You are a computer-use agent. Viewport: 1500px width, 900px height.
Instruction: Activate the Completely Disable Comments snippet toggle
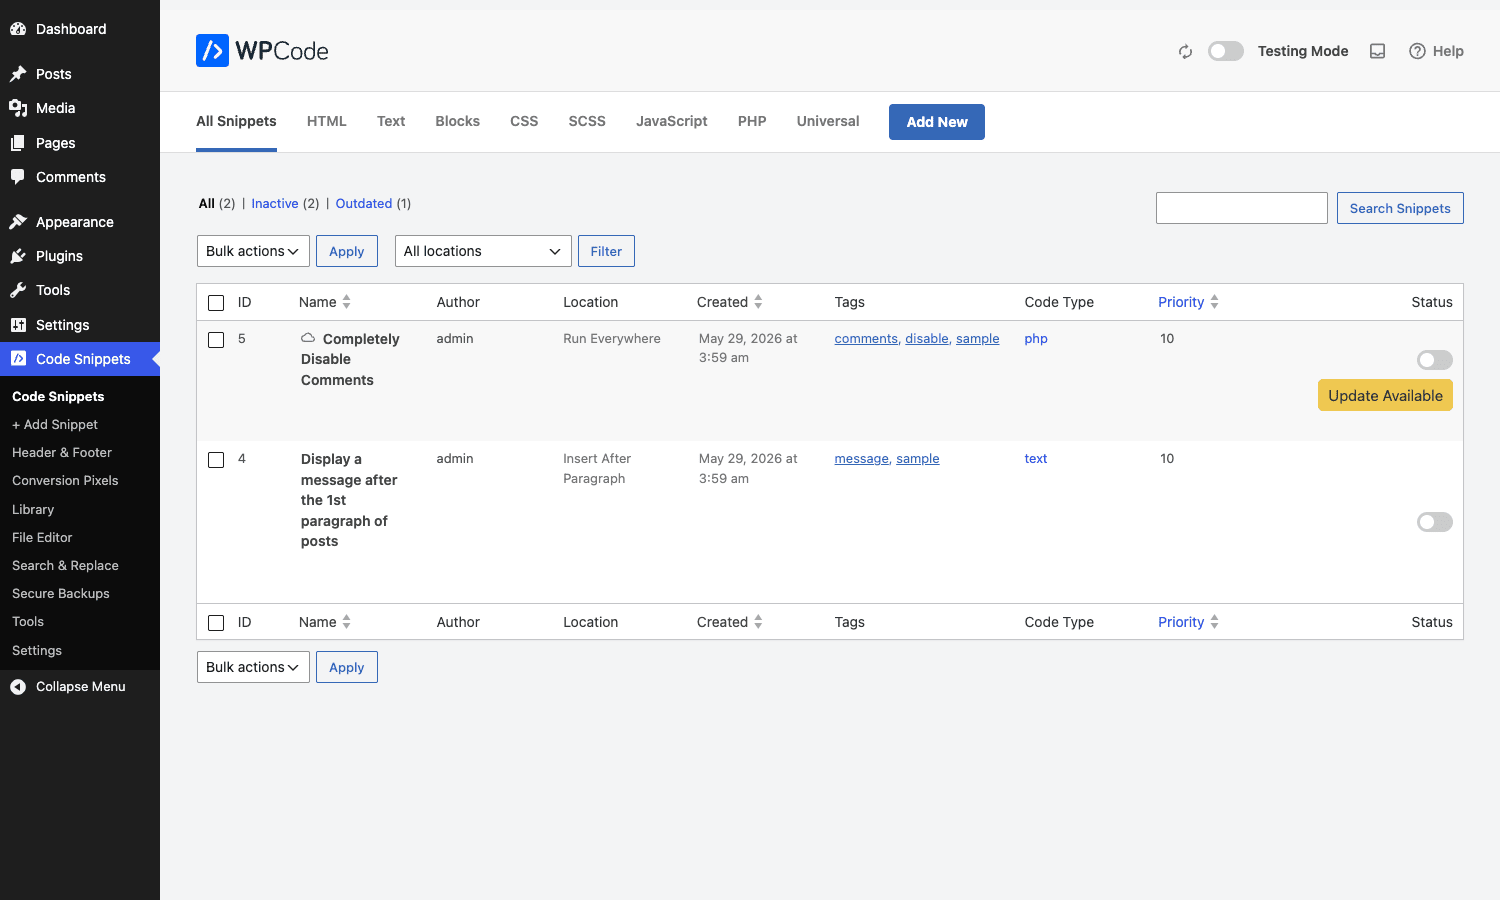(x=1435, y=360)
